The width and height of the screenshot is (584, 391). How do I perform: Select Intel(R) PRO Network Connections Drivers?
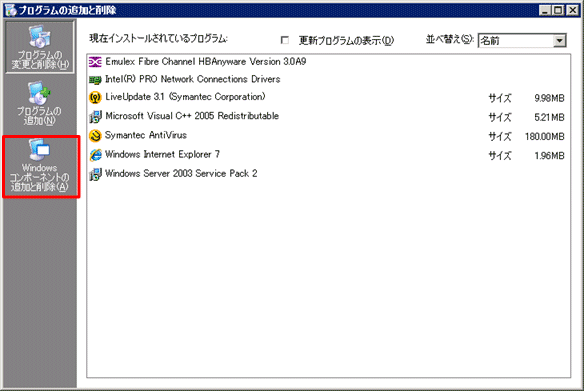tap(193, 79)
